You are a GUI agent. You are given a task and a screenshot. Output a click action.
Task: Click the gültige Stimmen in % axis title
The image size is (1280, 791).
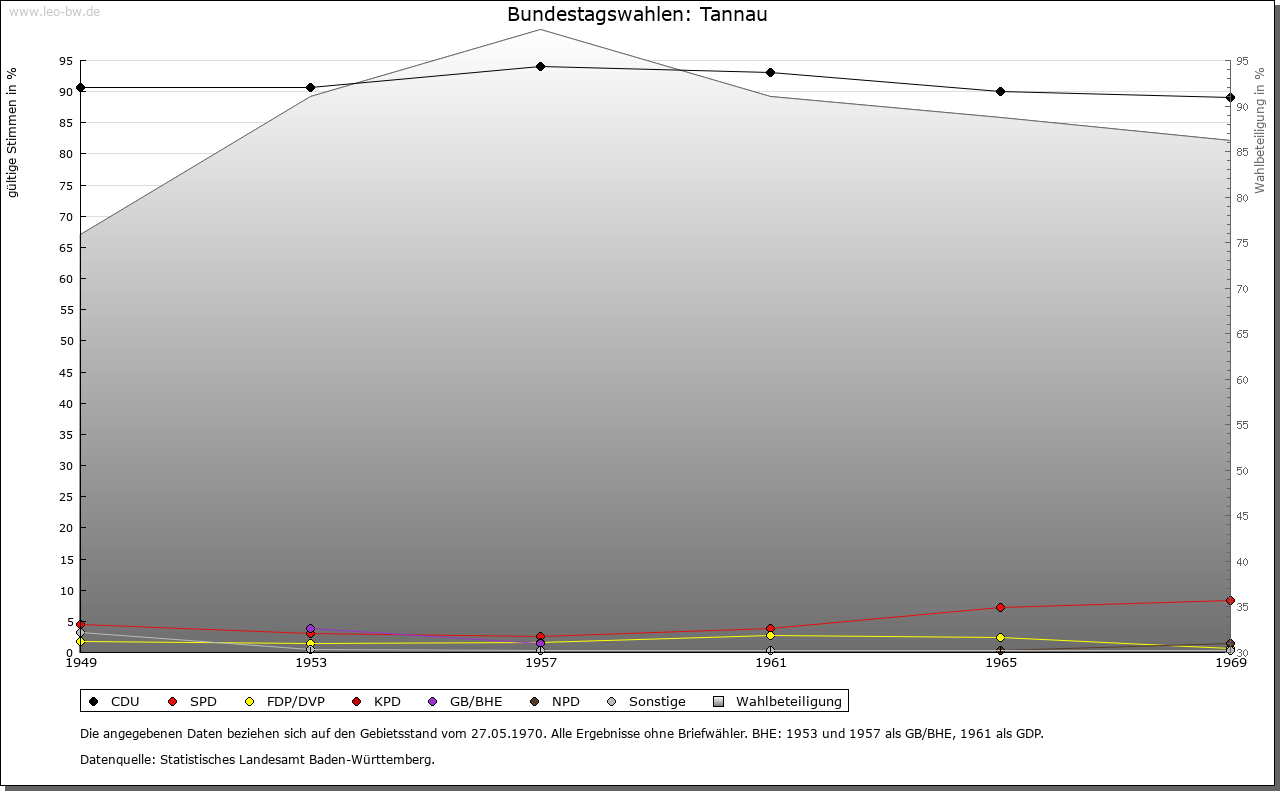pyautogui.click(x=12, y=133)
